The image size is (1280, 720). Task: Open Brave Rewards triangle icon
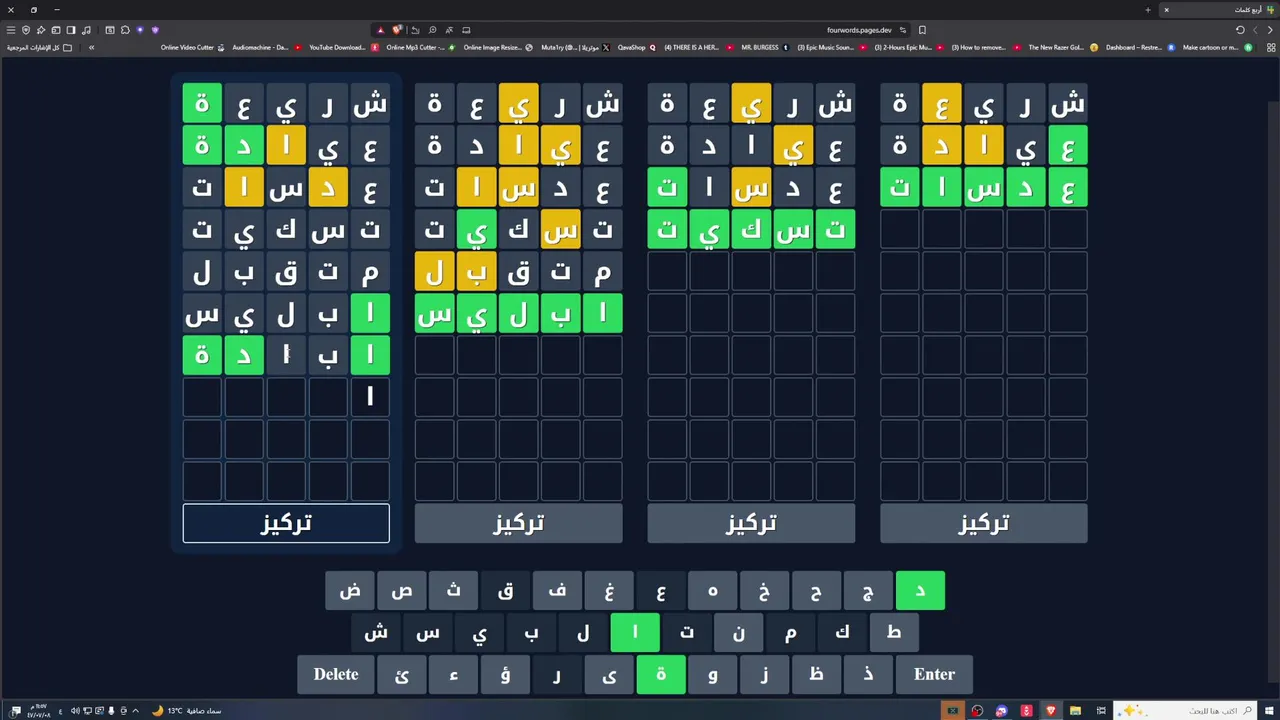coord(380,30)
